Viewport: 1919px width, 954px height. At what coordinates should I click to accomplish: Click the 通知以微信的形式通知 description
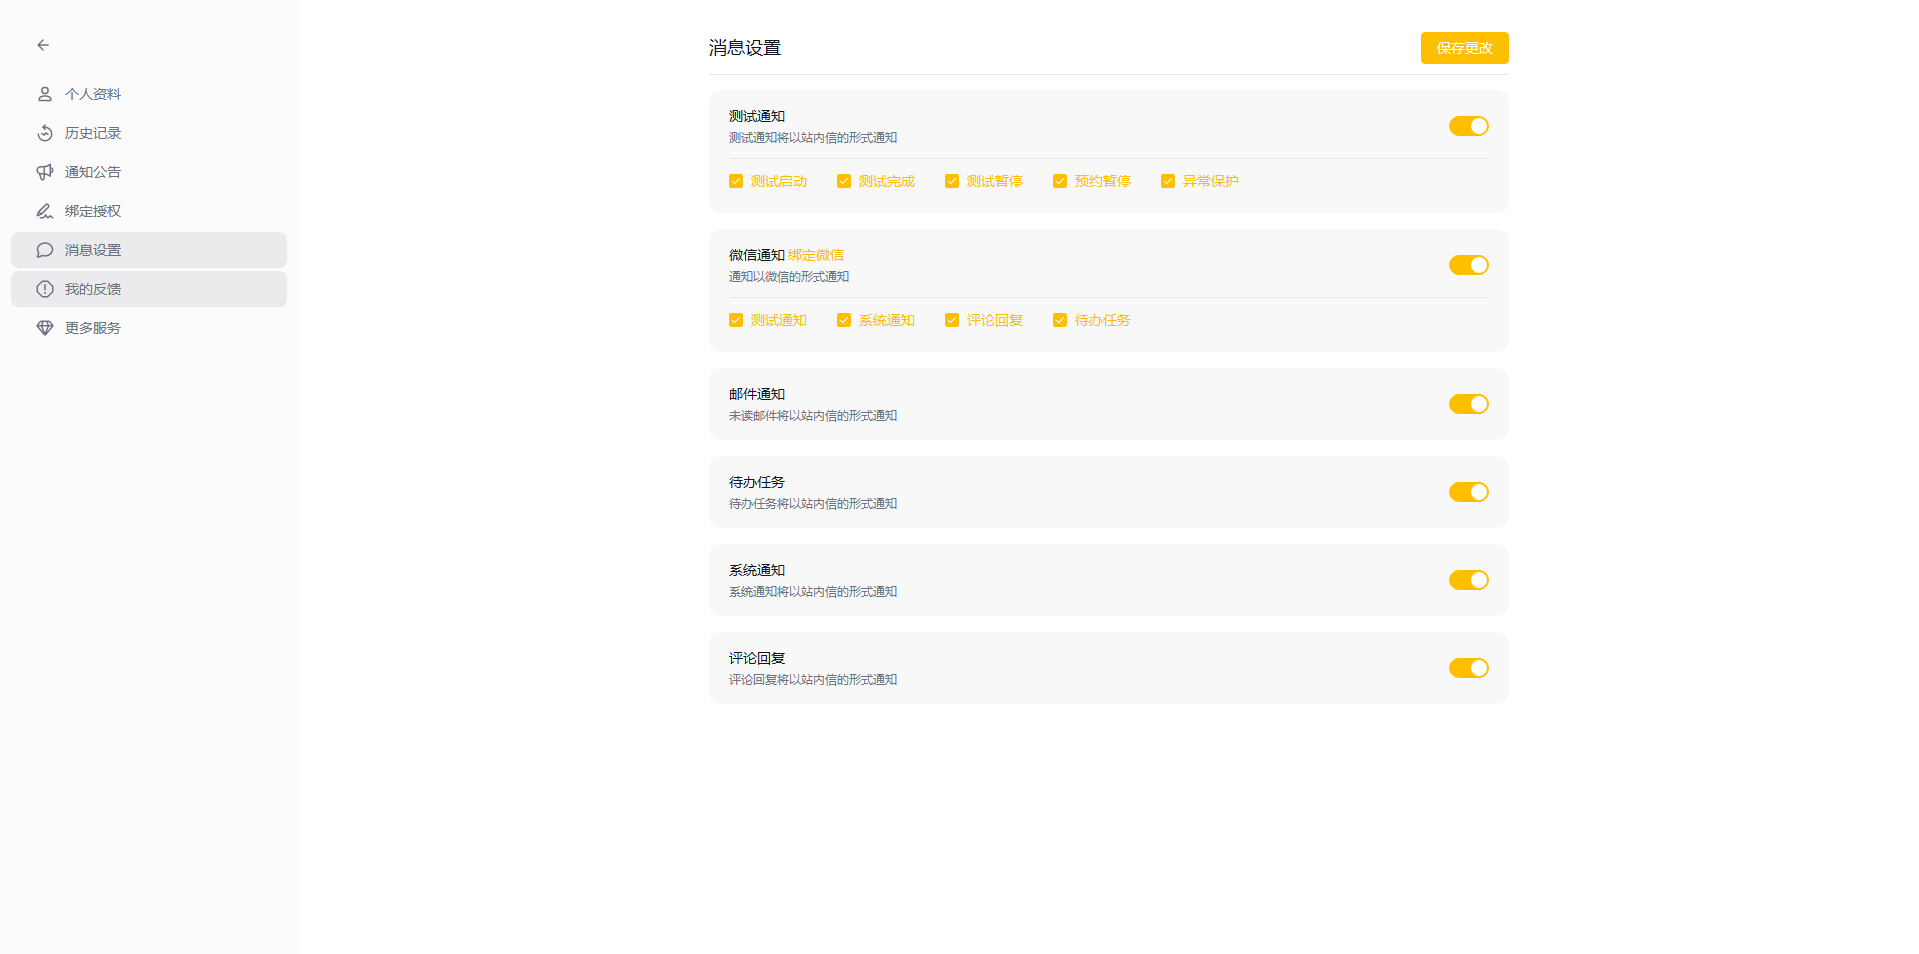tap(789, 277)
